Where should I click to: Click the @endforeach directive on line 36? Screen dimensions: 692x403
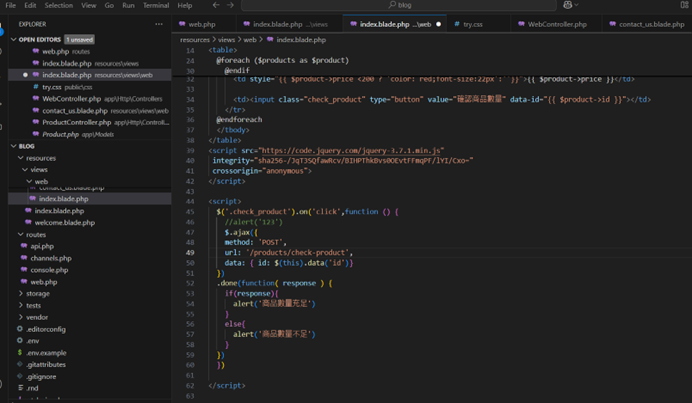(239, 120)
